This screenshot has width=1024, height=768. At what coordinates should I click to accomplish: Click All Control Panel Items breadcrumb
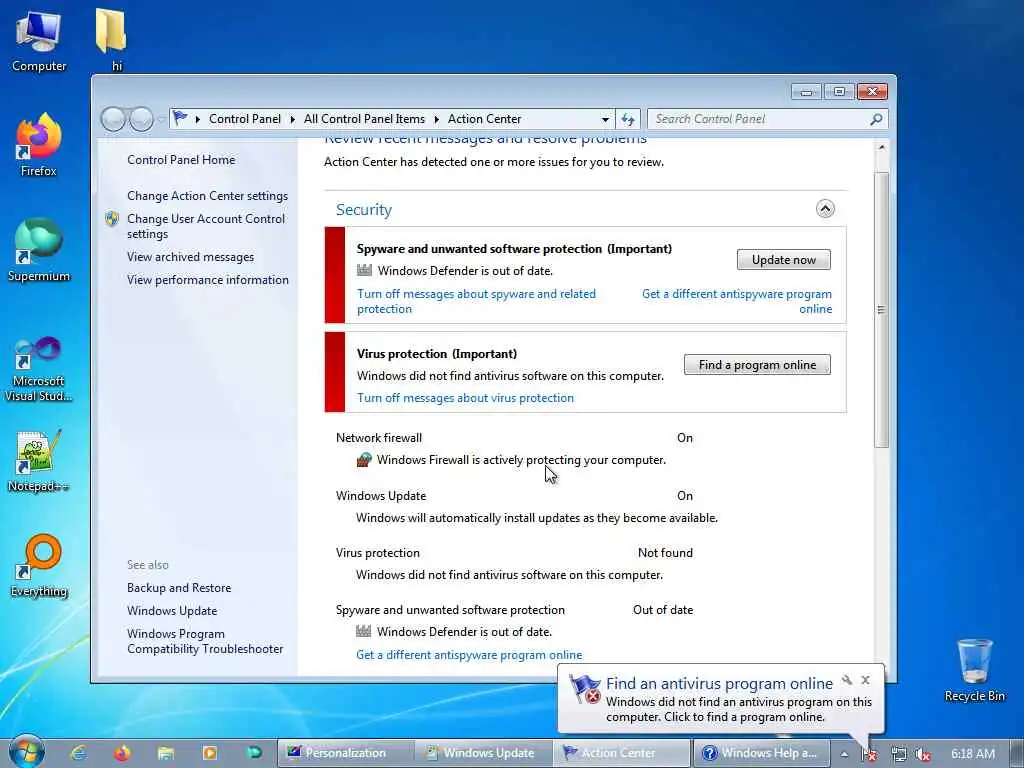coord(364,119)
